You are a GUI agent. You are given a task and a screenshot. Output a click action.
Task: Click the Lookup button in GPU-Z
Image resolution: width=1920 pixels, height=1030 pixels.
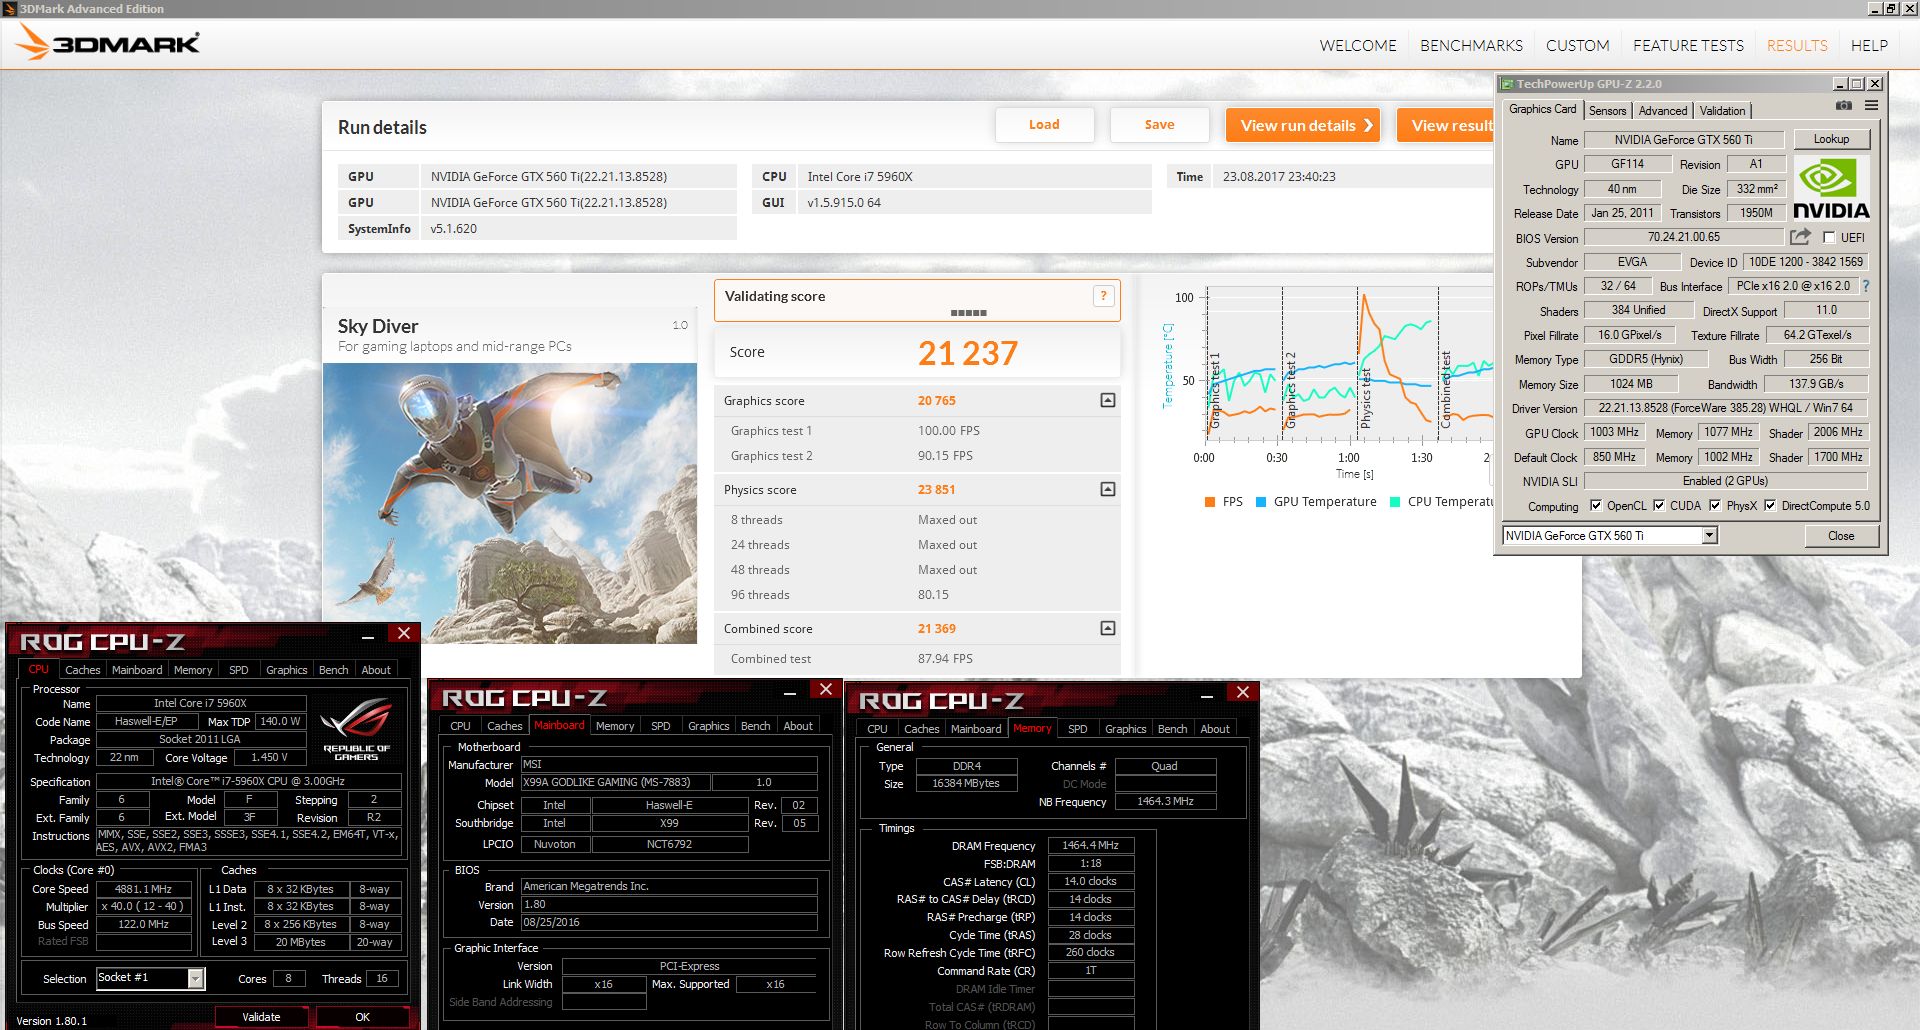(x=1831, y=139)
